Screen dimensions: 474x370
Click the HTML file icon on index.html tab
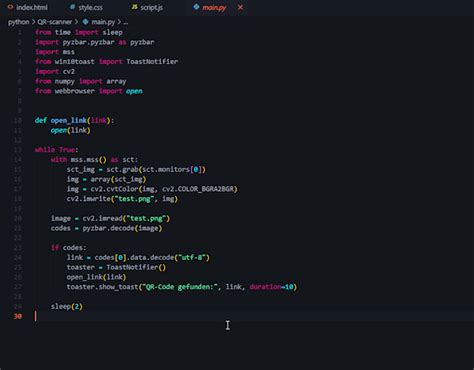coord(10,7)
